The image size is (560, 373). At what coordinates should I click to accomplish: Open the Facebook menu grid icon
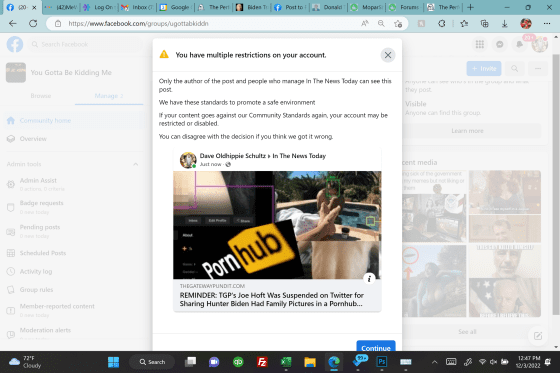pyautogui.click(x=480, y=44)
